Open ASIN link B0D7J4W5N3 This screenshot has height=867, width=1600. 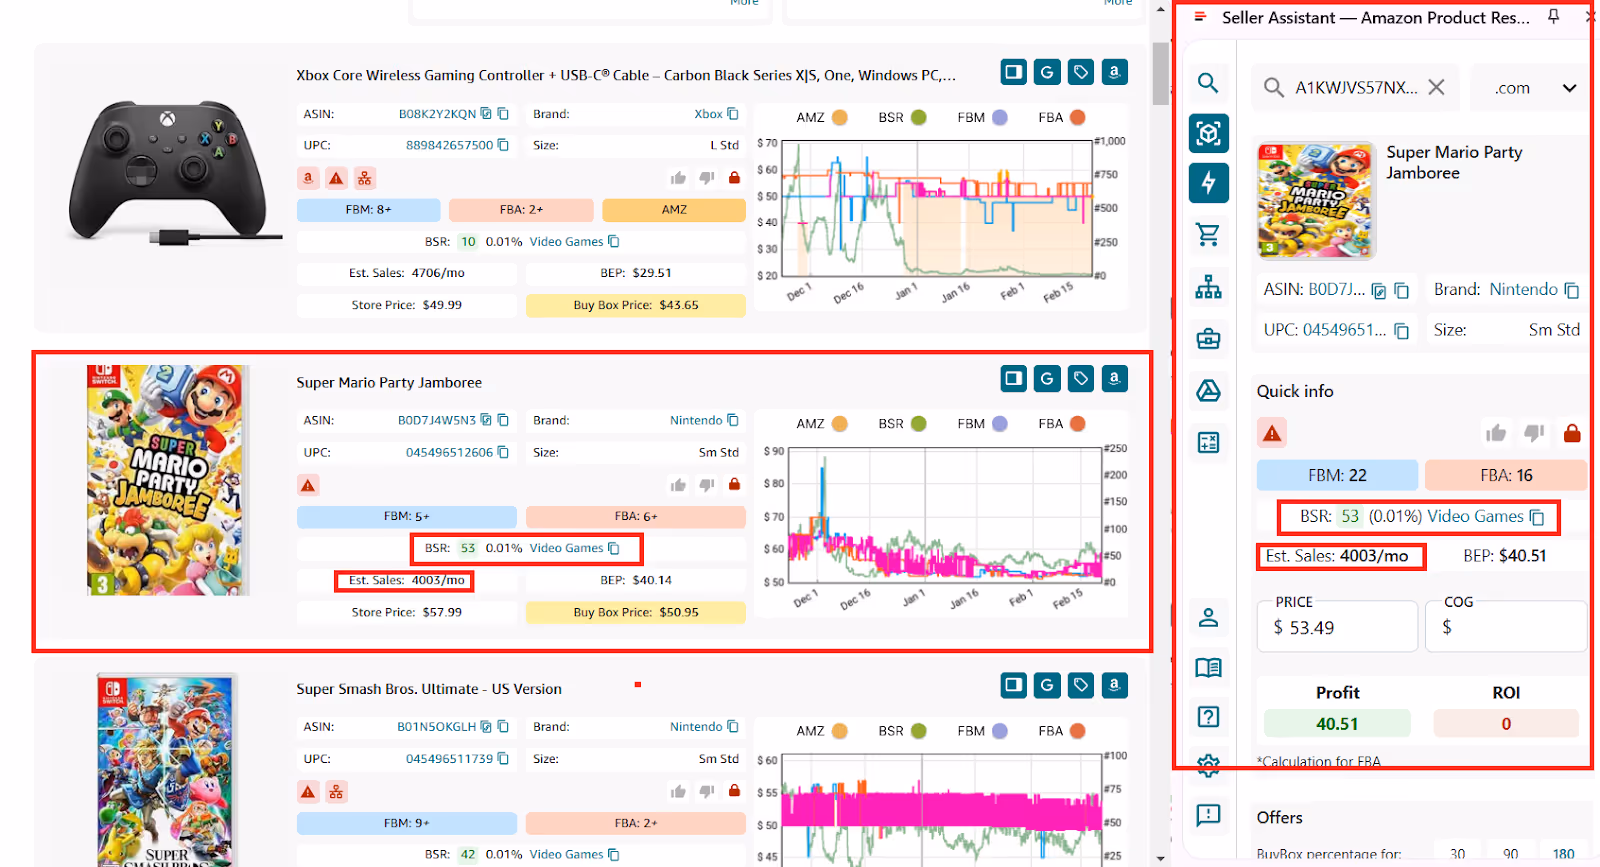(x=437, y=421)
